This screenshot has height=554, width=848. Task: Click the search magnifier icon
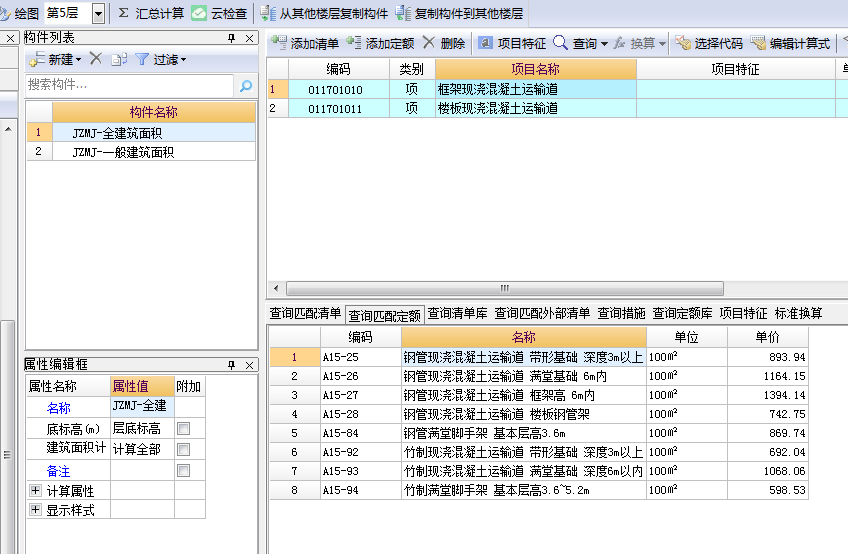[x=246, y=85]
